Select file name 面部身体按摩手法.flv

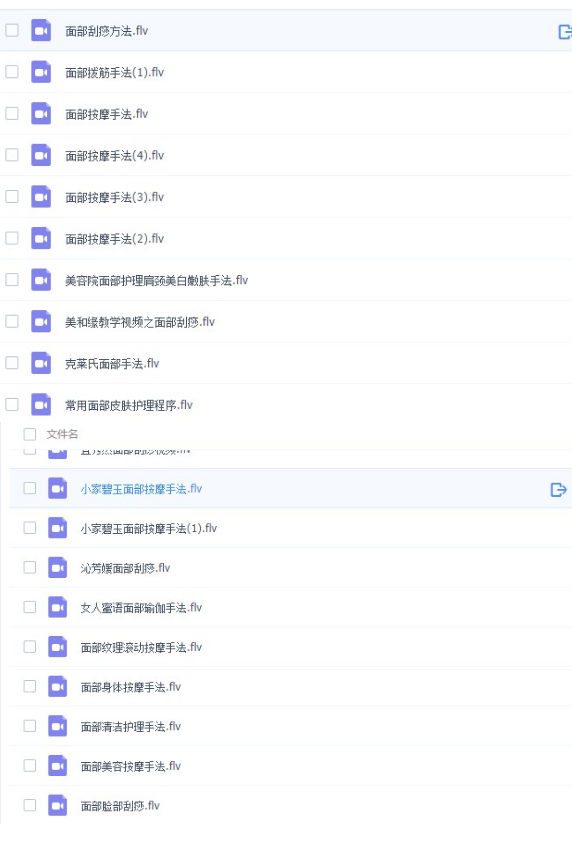(x=131, y=687)
